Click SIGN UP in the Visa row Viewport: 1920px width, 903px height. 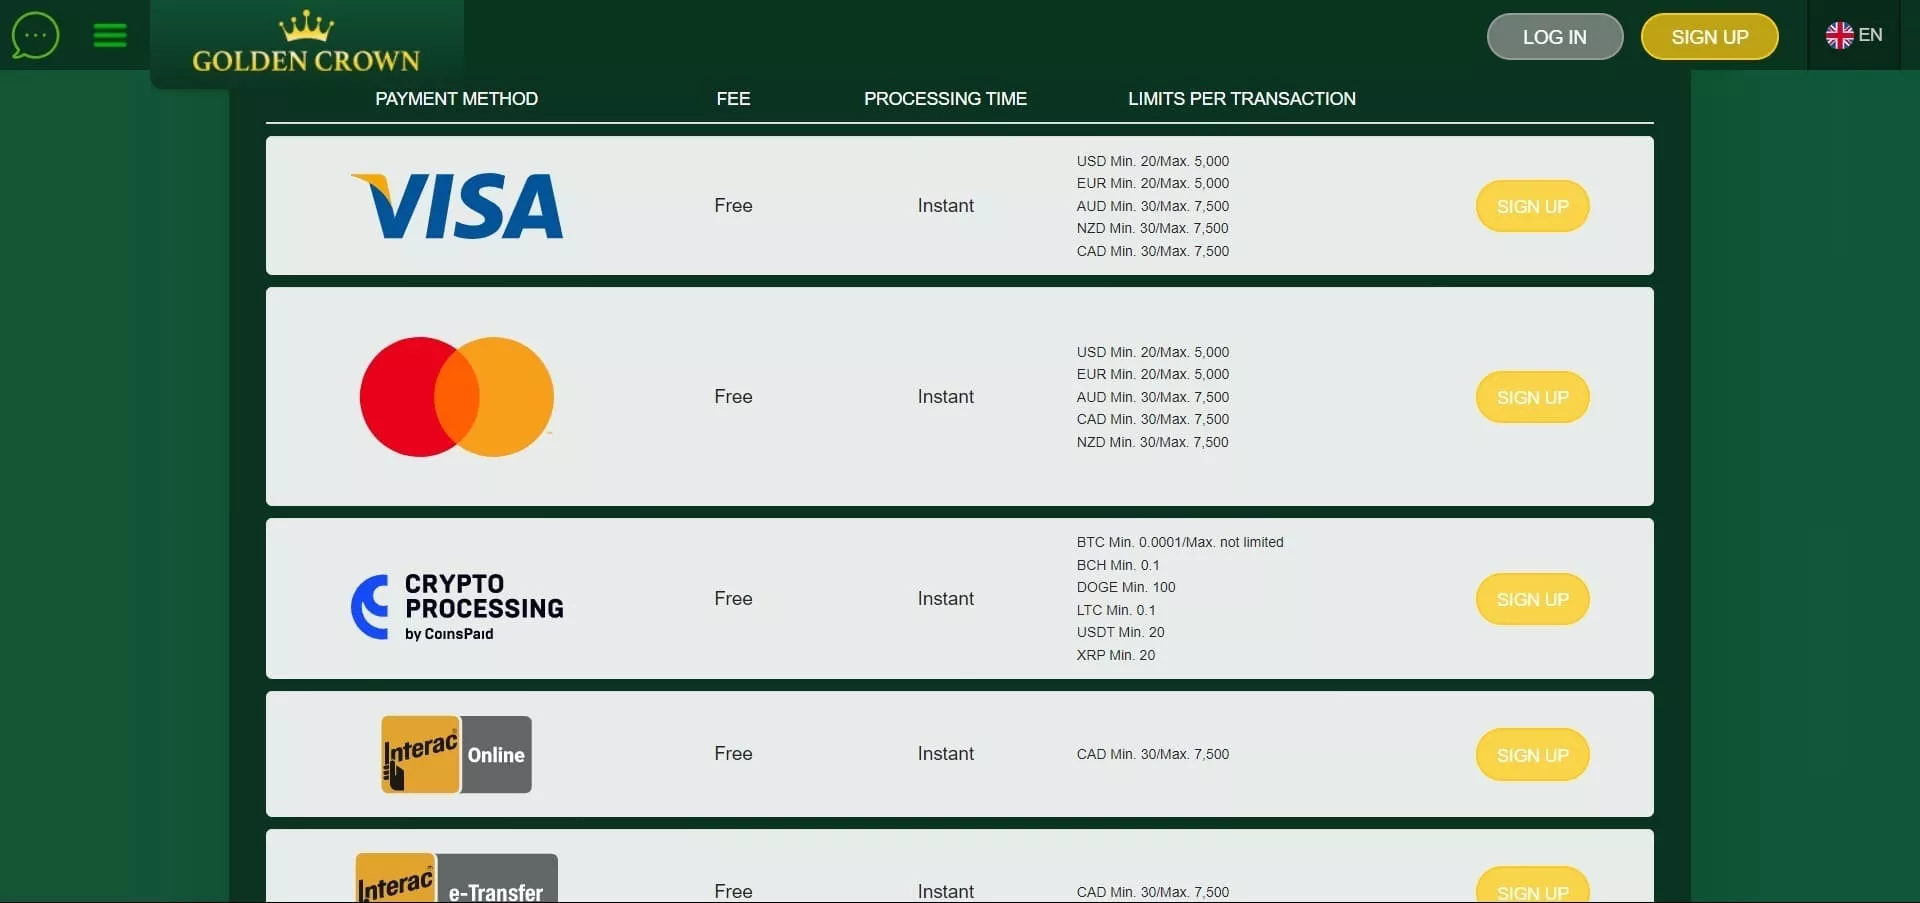(x=1532, y=206)
